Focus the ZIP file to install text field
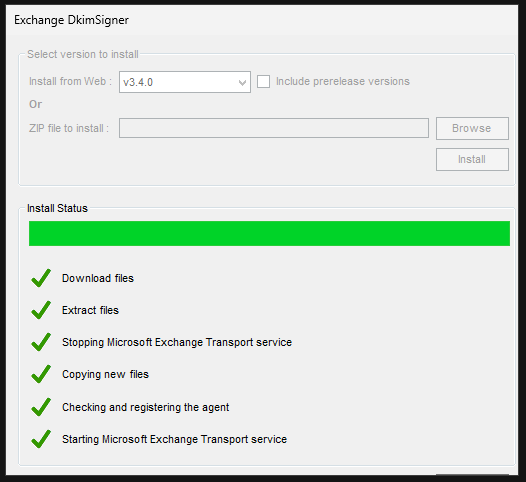526x482 pixels. (x=274, y=128)
